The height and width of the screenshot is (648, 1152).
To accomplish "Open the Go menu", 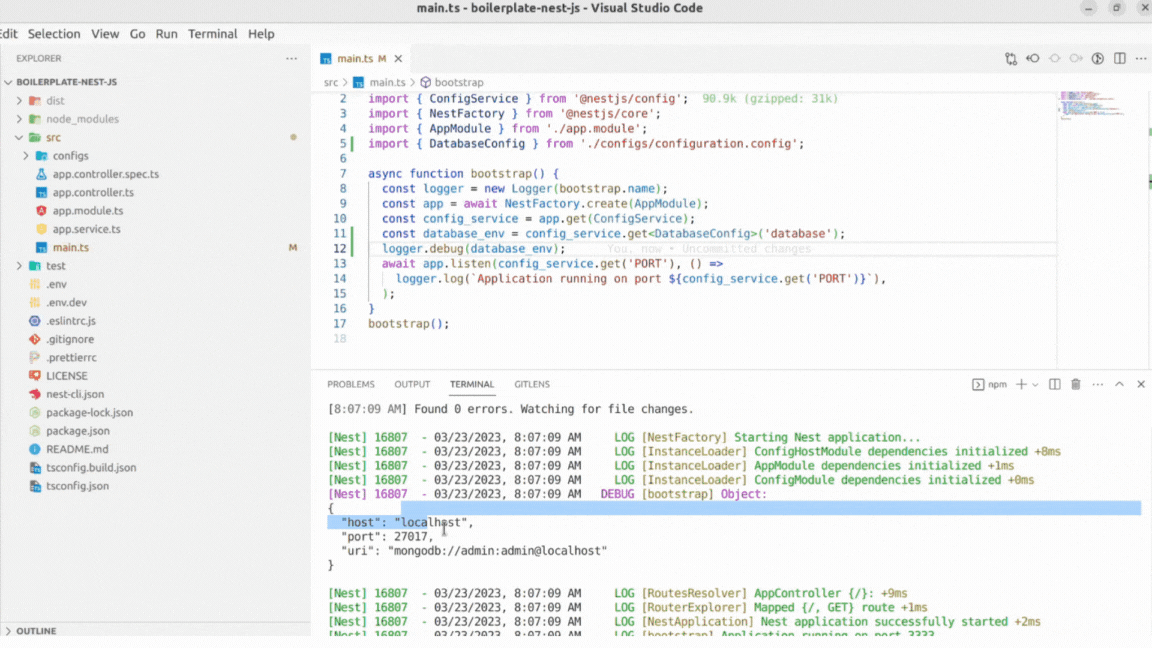I will coord(137,34).
